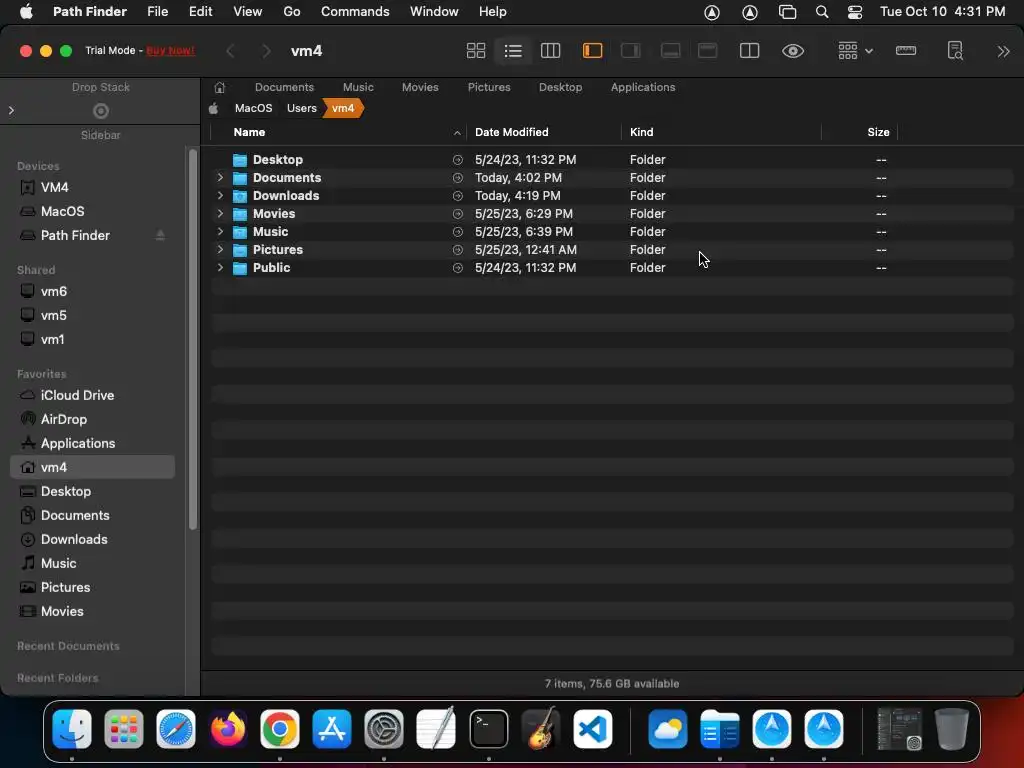The height and width of the screenshot is (768, 1024).
Task: Expand the Downloads folder row
Action: (x=220, y=195)
